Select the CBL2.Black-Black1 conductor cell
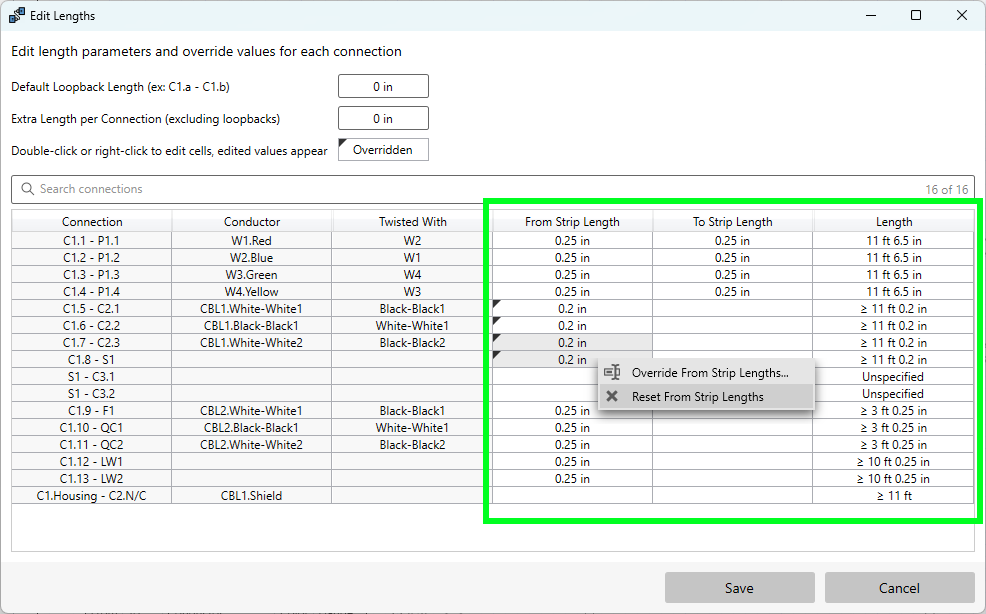 coord(252,427)
